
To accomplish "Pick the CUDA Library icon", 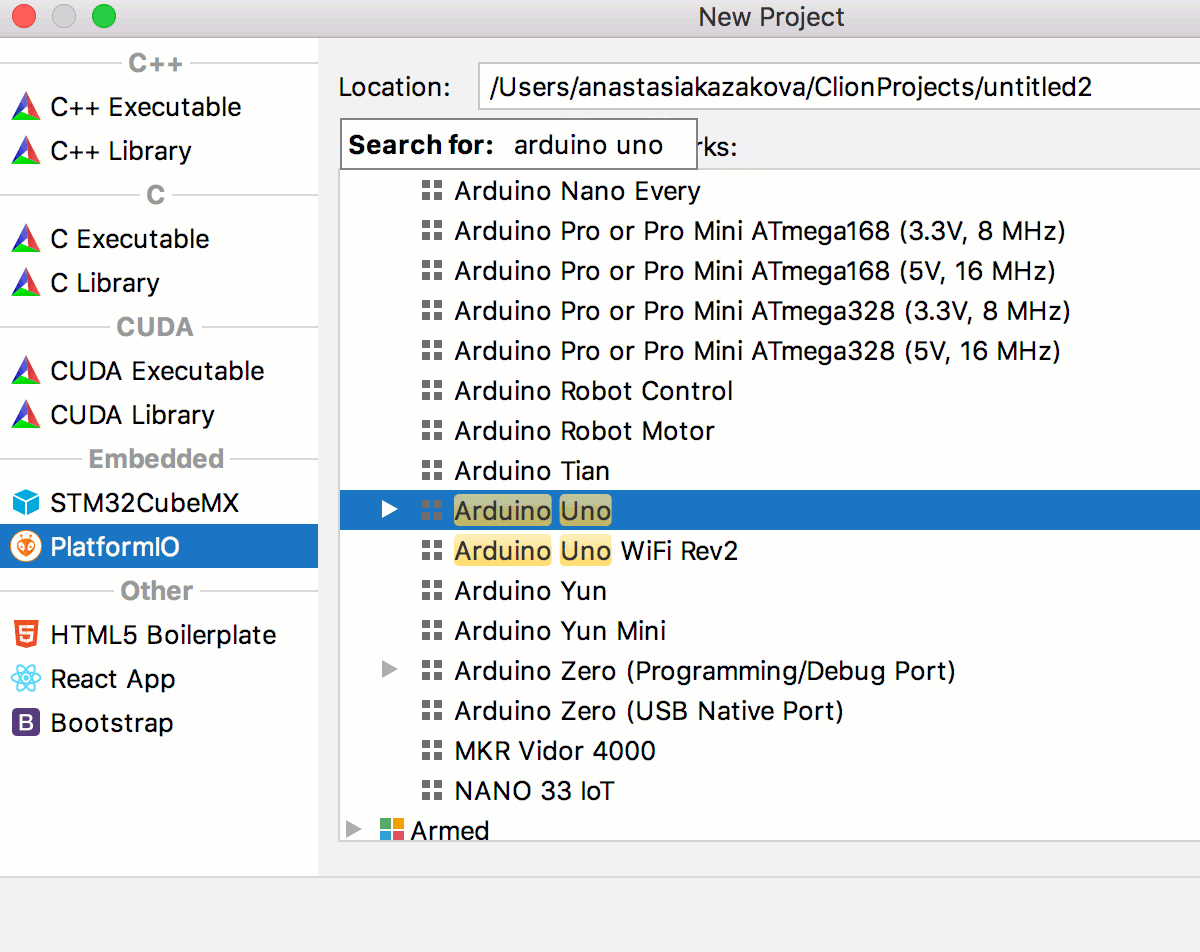I will pyautogui.click(x=26, y=415).
